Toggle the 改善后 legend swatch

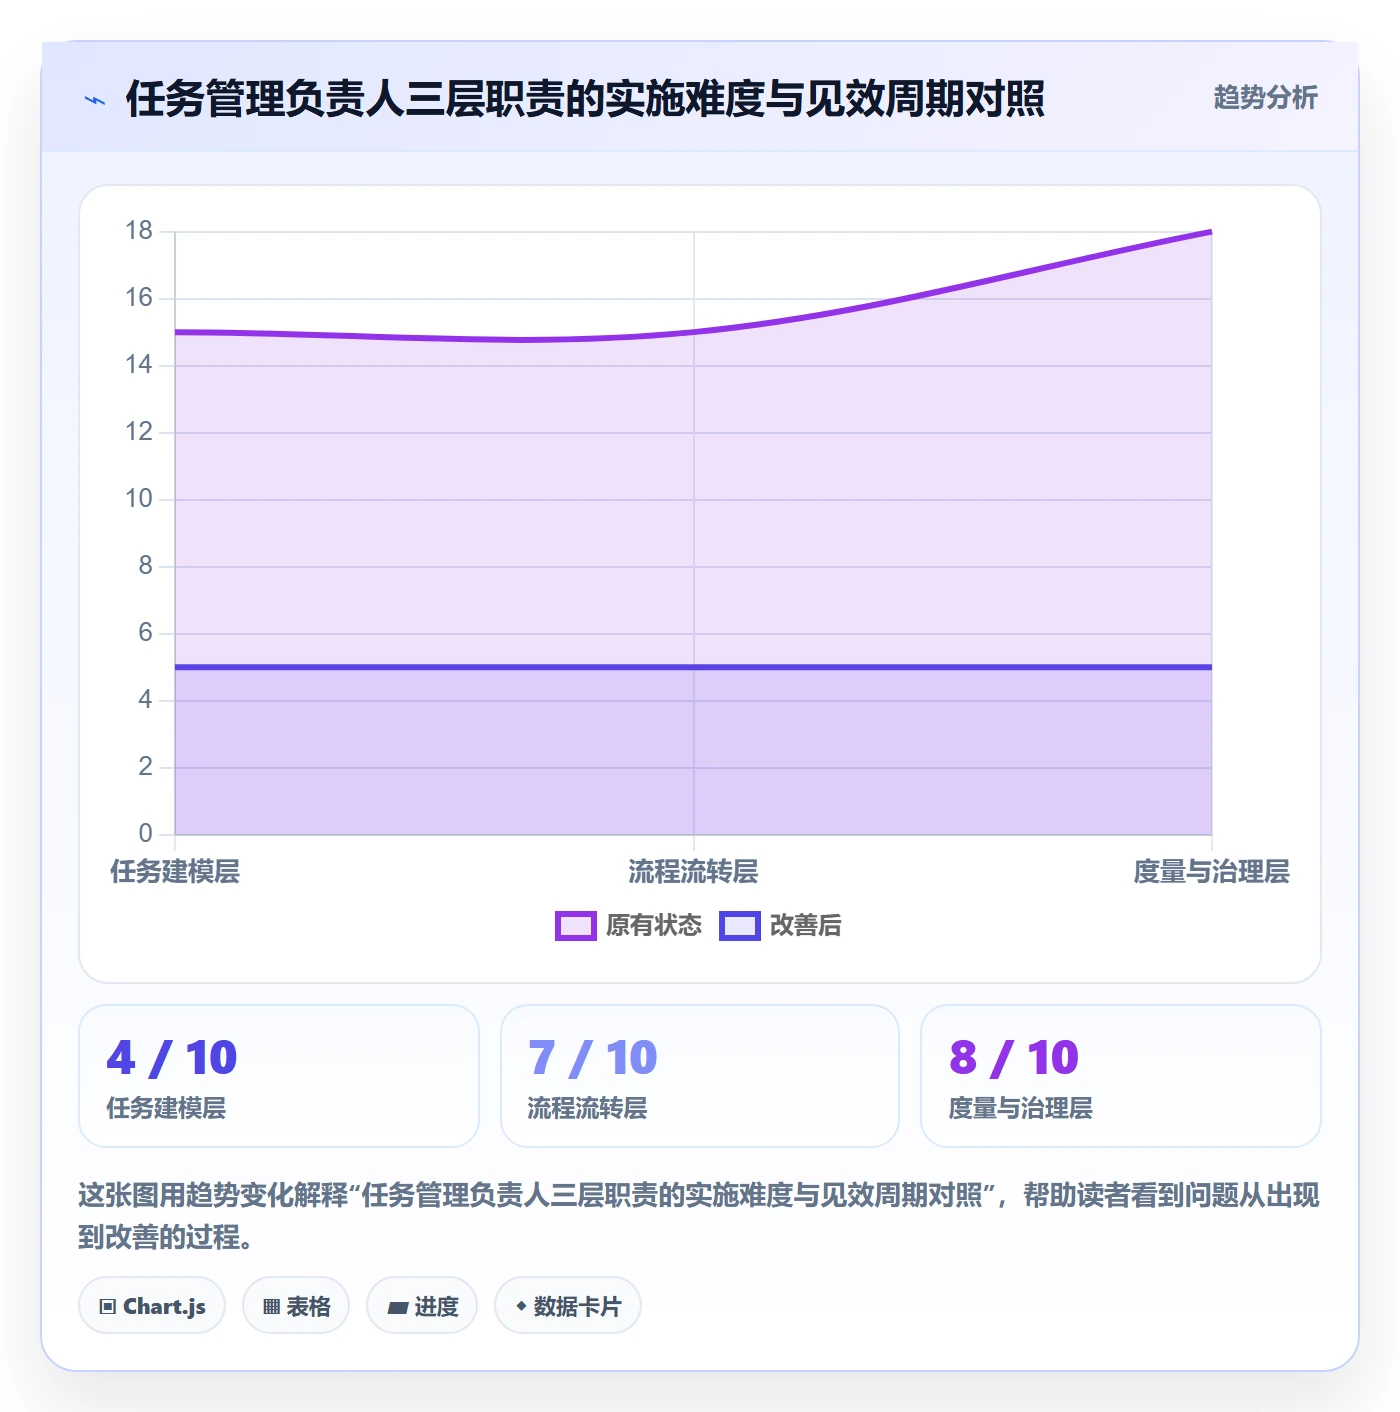[740, 926]
